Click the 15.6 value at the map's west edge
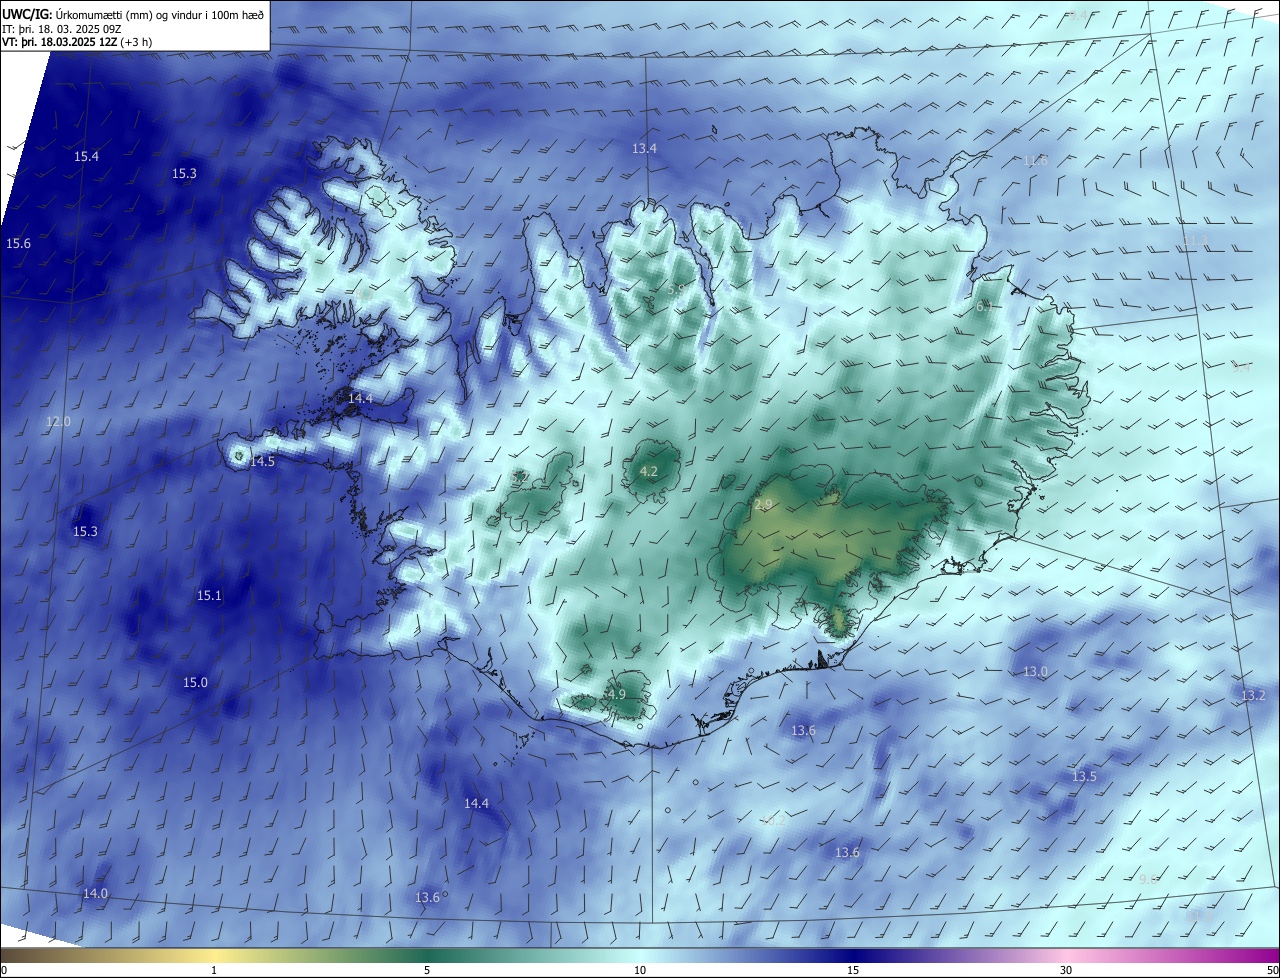 pos(18,244)
